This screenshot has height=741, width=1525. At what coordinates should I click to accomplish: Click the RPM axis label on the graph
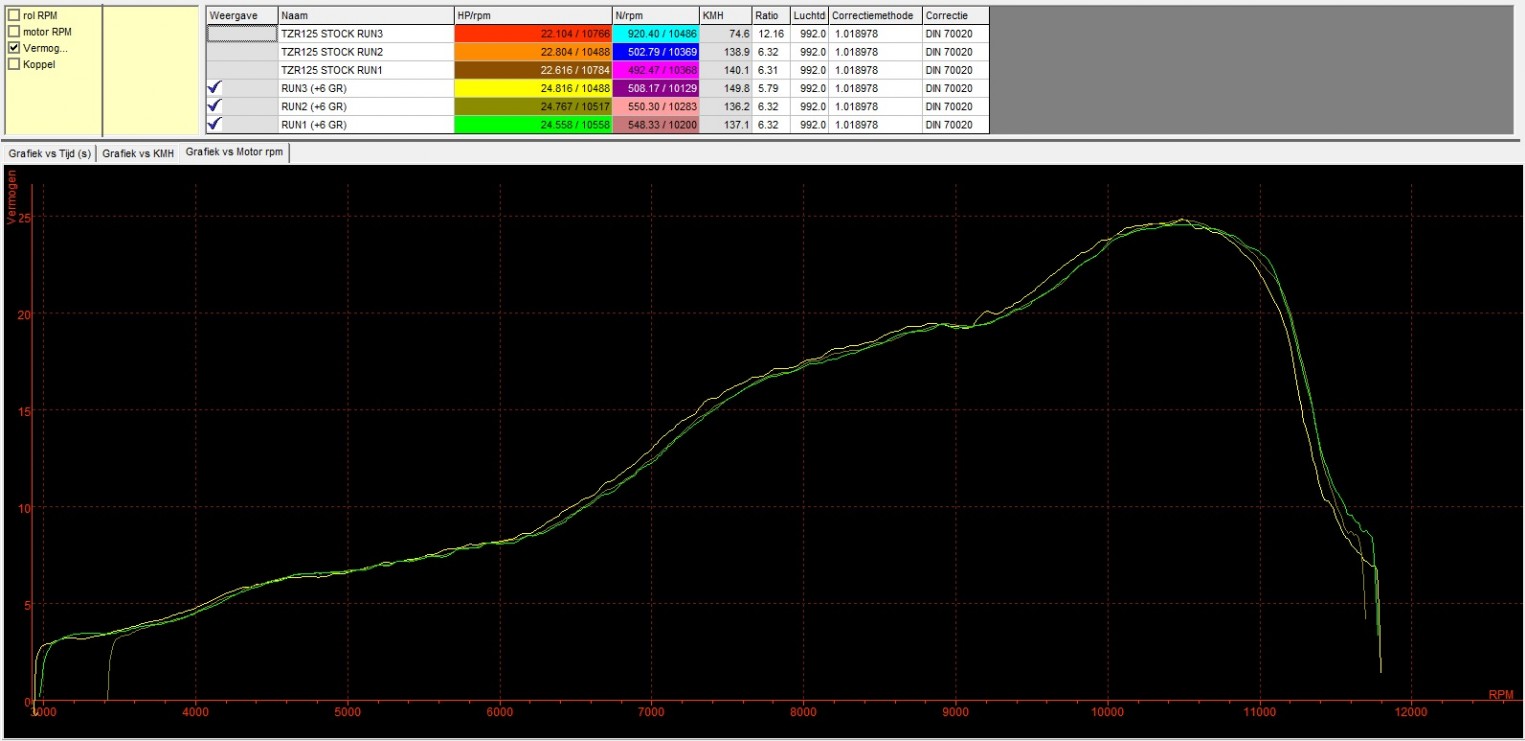click(1500, 693)
